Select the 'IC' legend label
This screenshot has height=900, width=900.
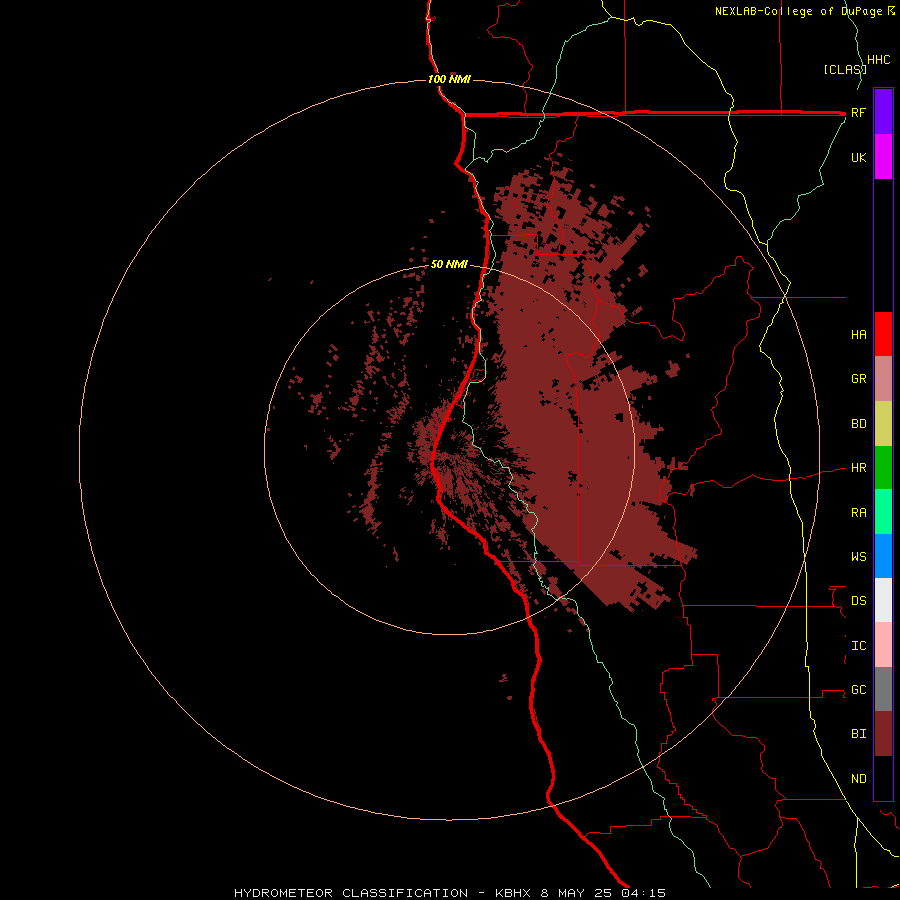point(858,646)
